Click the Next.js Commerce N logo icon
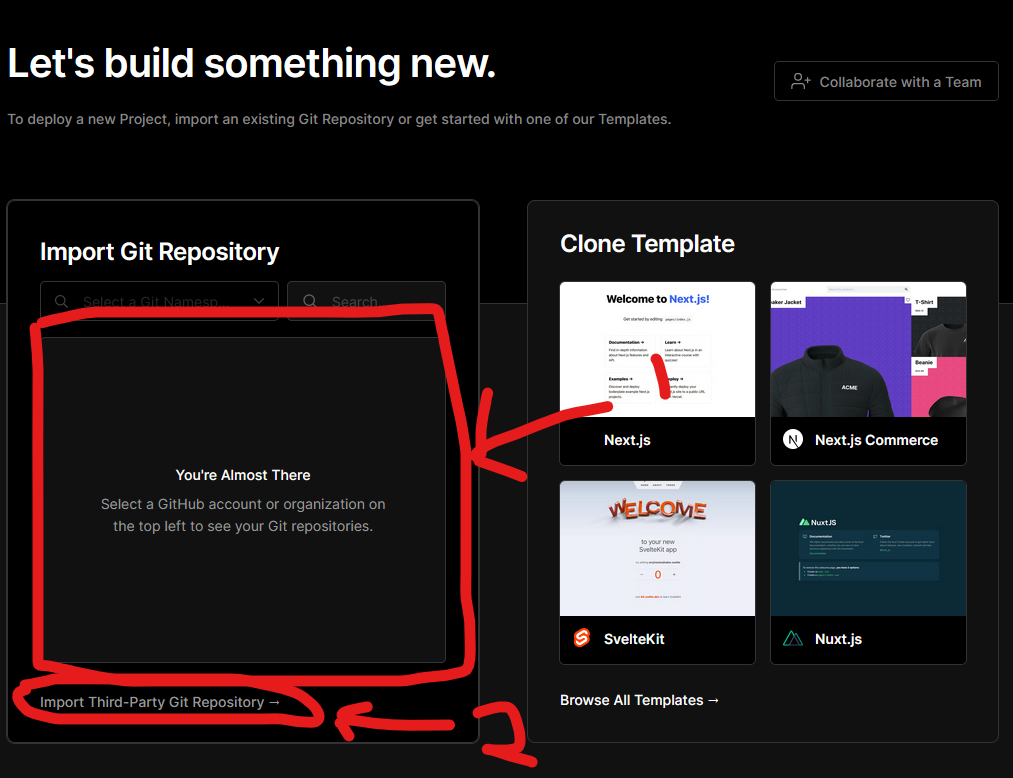The height and width of the screenshot is (778, 1013). point(793,440)
